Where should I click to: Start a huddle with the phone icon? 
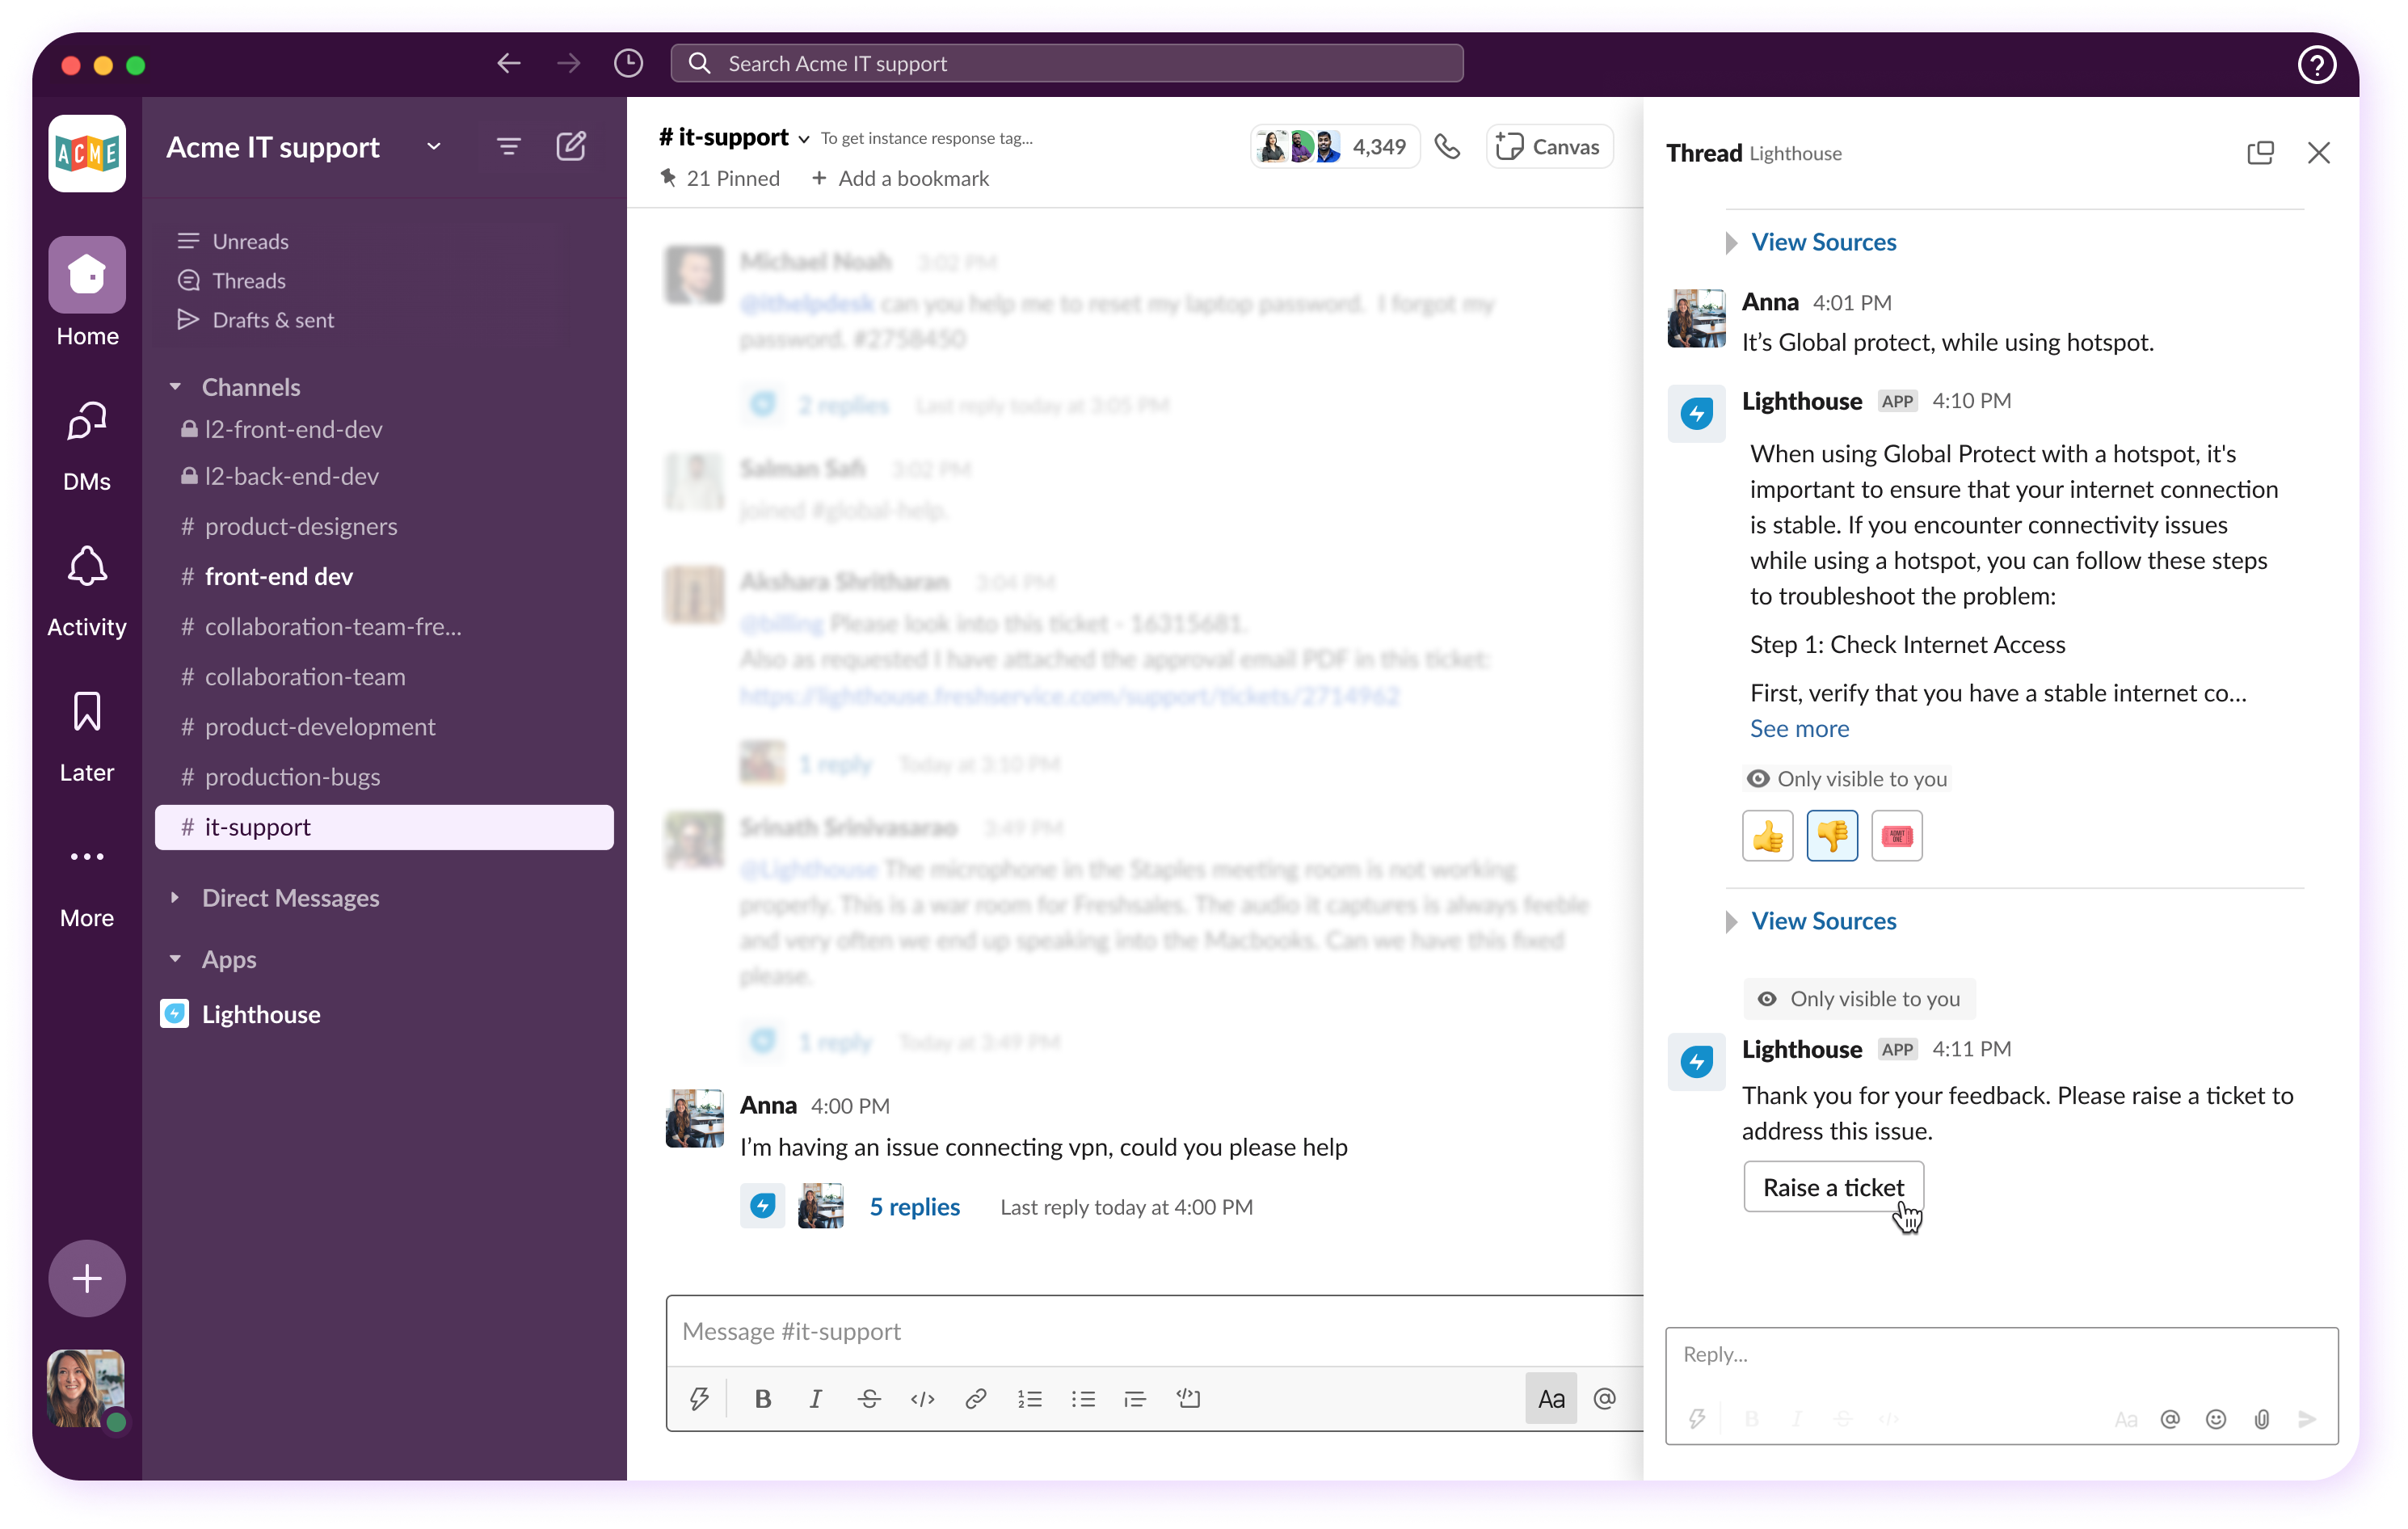coord(1447,147)
